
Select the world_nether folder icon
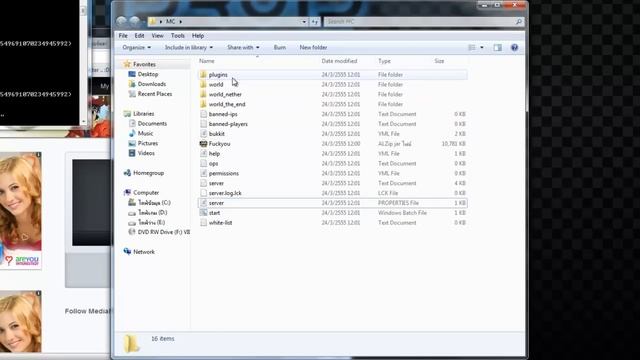(x=203, y=94)
